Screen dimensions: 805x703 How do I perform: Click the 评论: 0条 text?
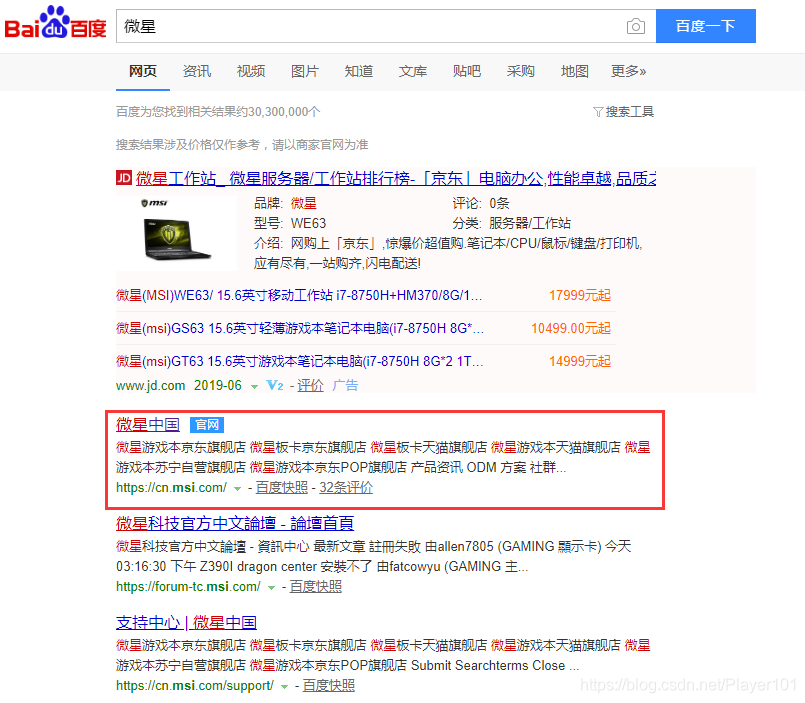pyautogui.click(x=481, y=203)
